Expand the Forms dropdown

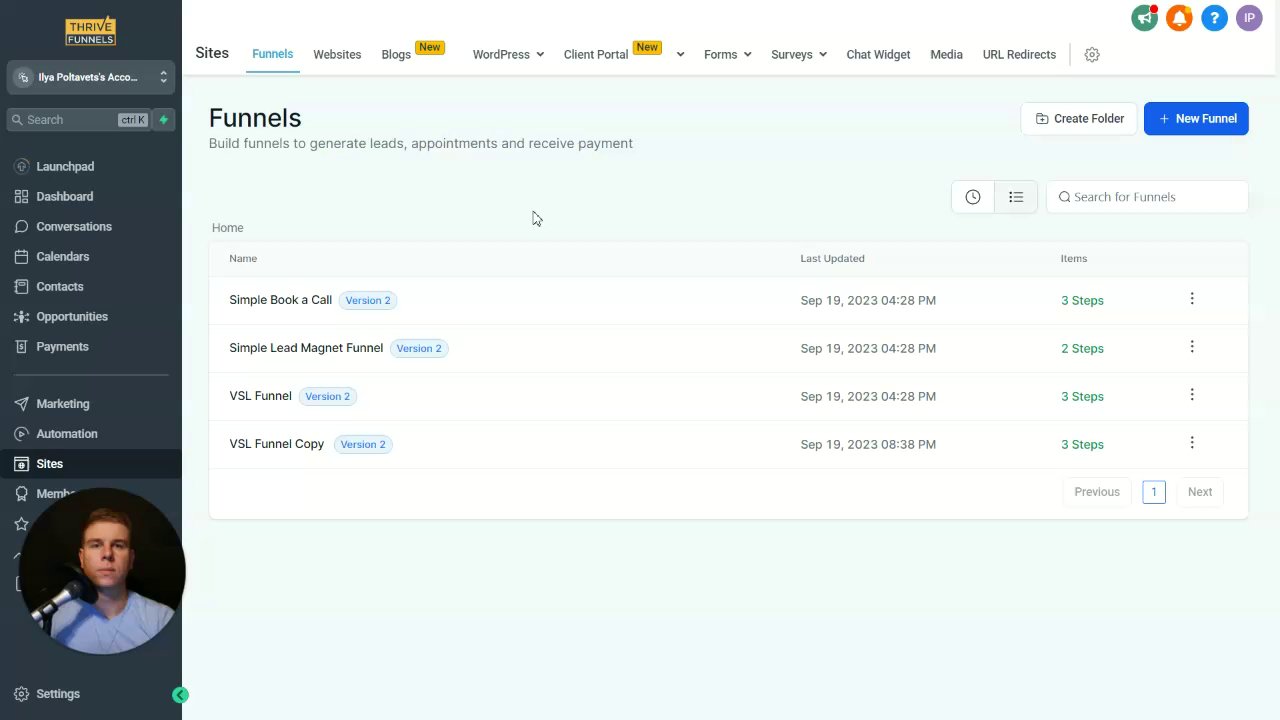click(727, 55)
